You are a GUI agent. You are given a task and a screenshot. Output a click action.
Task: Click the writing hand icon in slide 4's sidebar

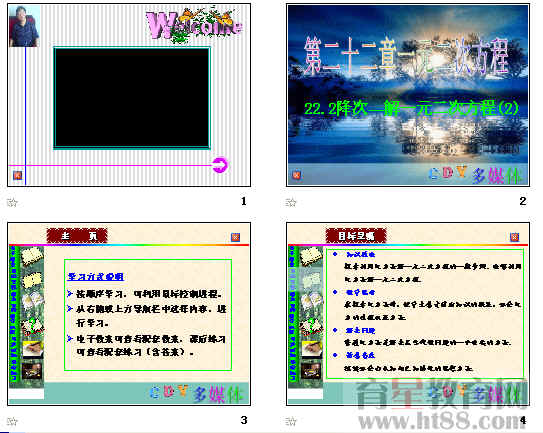click(312, 350)
